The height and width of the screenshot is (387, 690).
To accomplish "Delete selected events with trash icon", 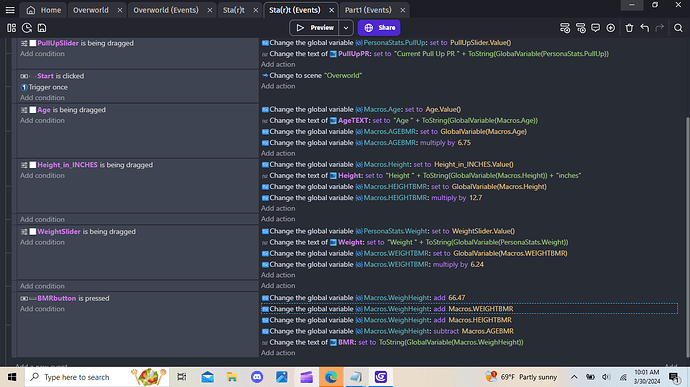I will 629,28.
